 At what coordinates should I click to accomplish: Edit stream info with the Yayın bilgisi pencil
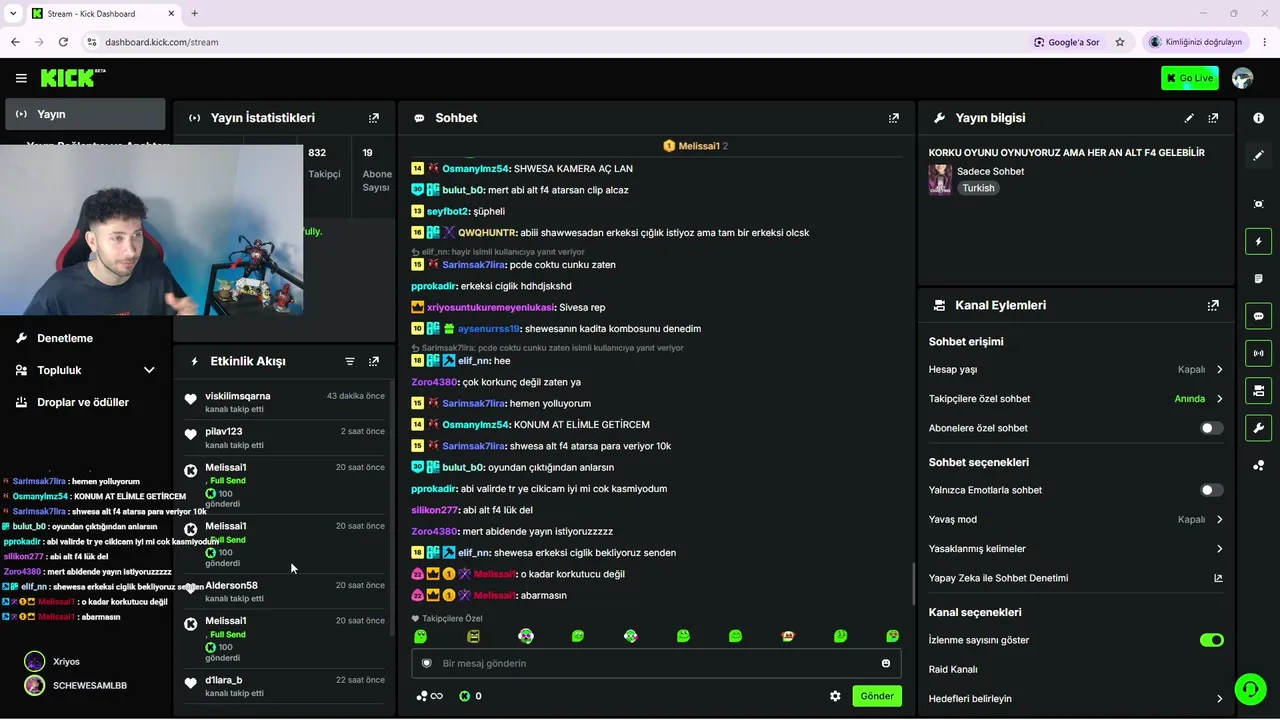coord(1189,118)
